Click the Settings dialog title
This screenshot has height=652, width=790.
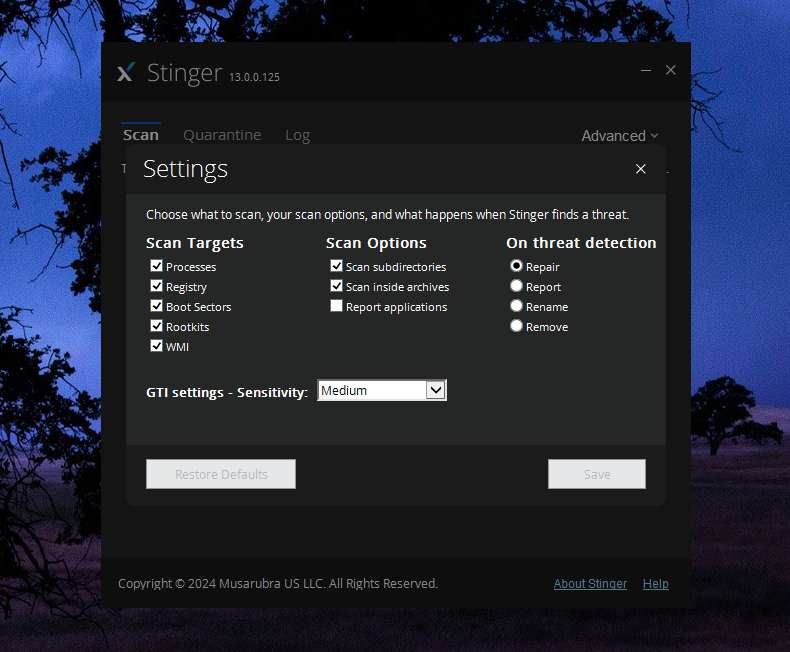(185, 169)
